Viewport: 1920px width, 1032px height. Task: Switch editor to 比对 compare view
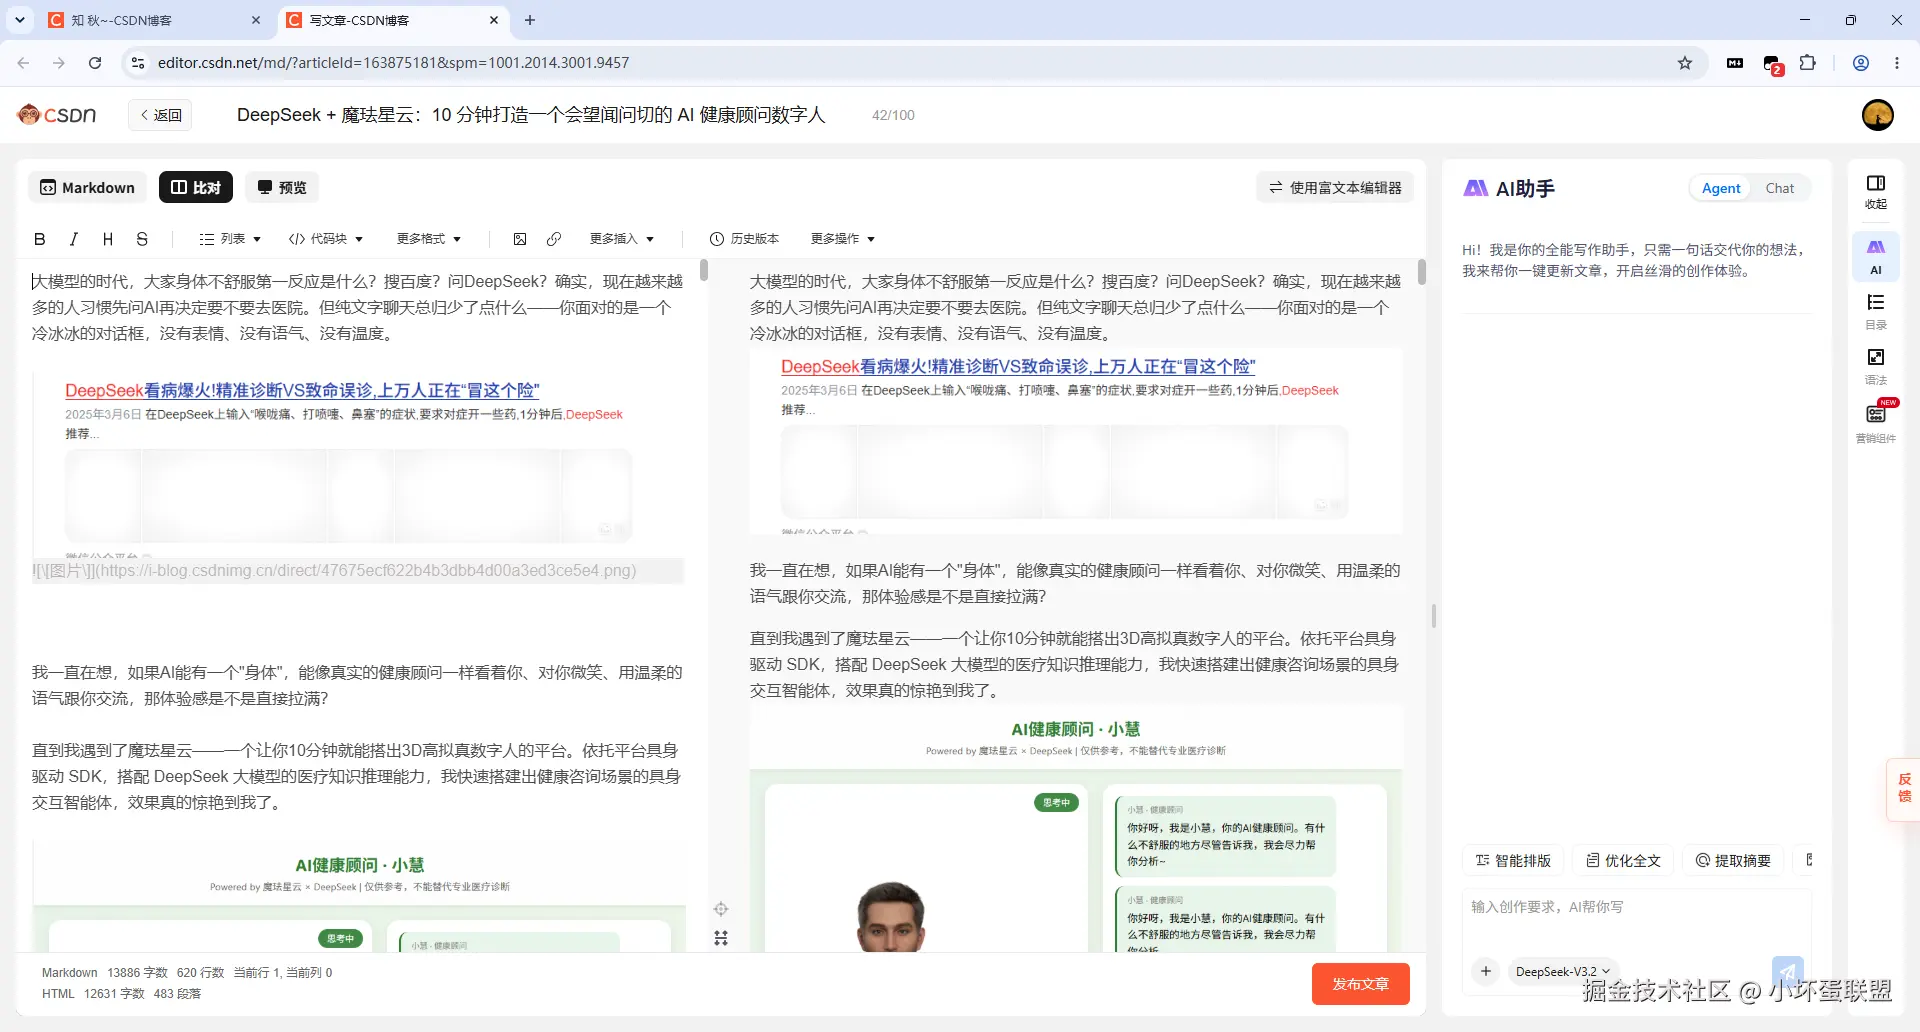point(196,187)
